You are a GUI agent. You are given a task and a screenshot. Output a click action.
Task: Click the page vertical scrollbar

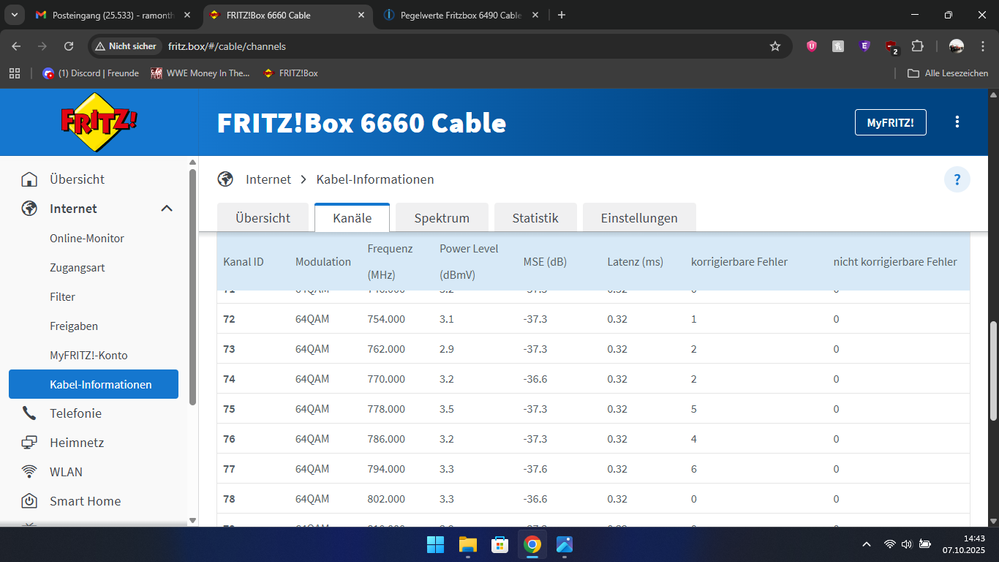coord(993,371)
